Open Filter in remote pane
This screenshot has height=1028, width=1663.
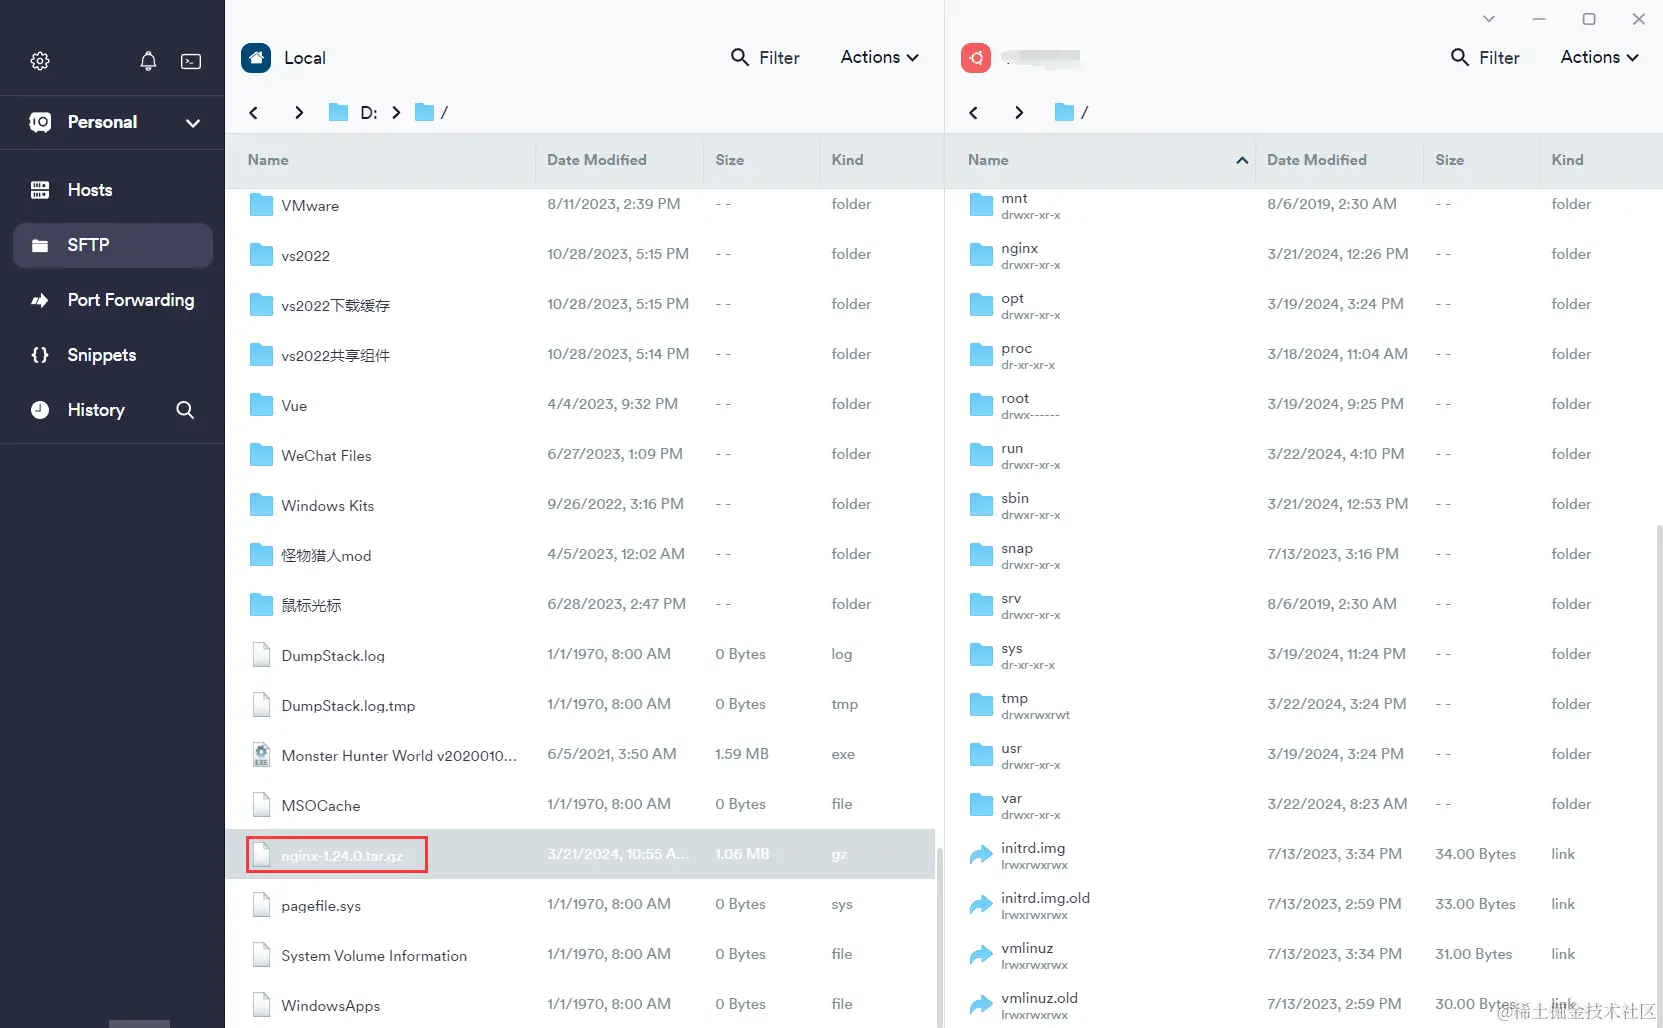coord(1485,58)
